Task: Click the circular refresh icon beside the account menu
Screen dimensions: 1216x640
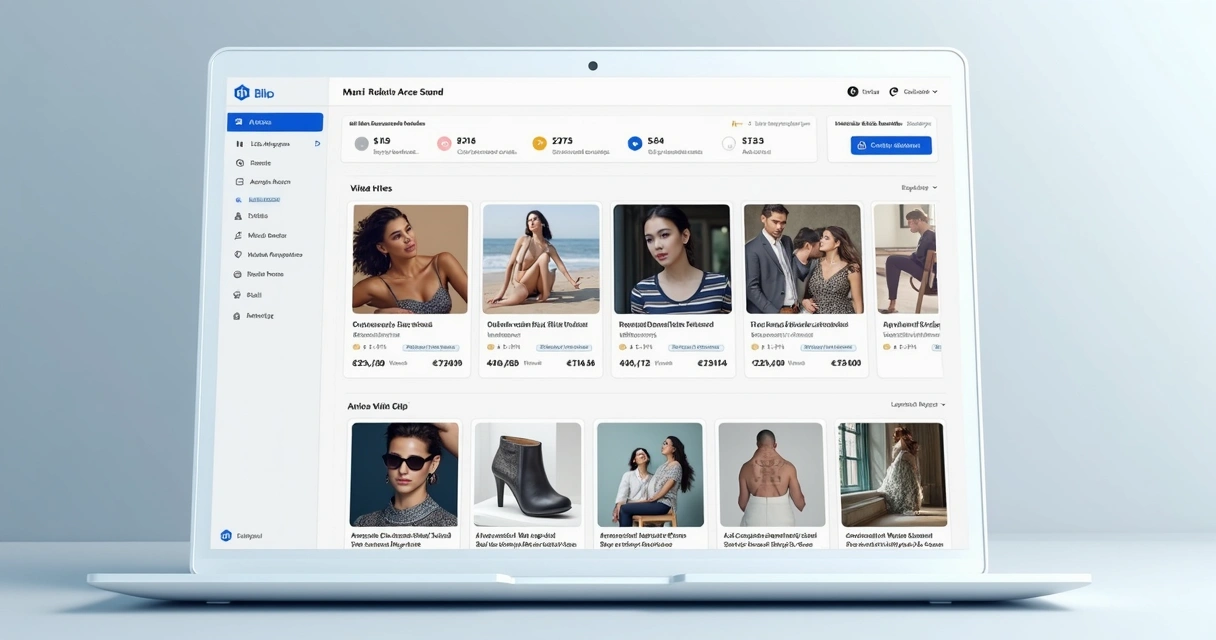Action: coord(893,91)
